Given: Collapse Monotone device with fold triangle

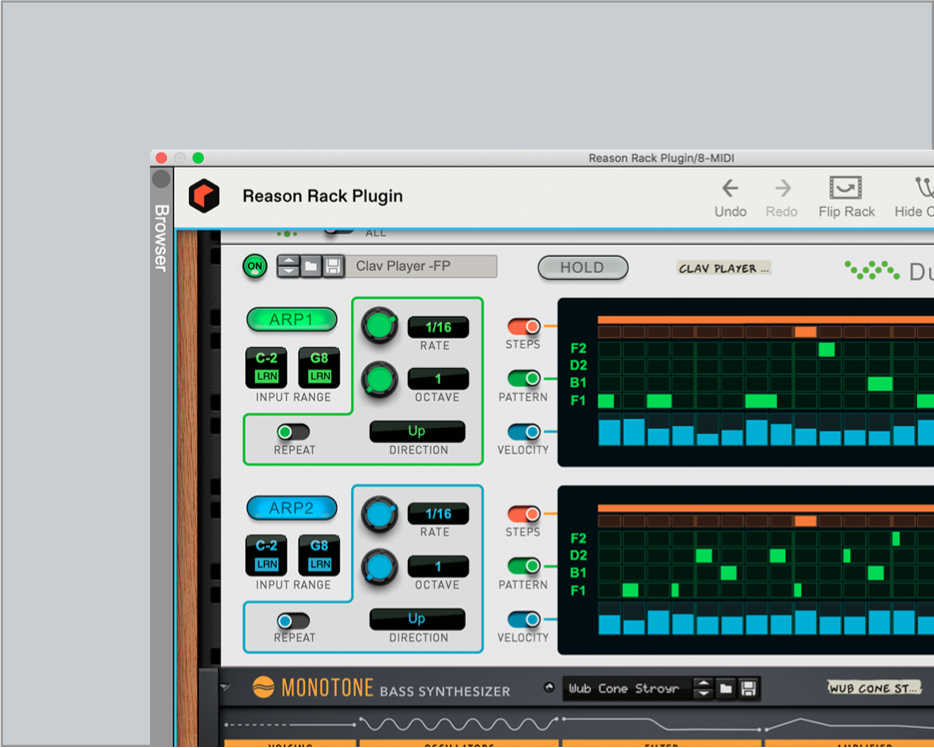Looking at the screenshot, I should (x=225, y=687).
